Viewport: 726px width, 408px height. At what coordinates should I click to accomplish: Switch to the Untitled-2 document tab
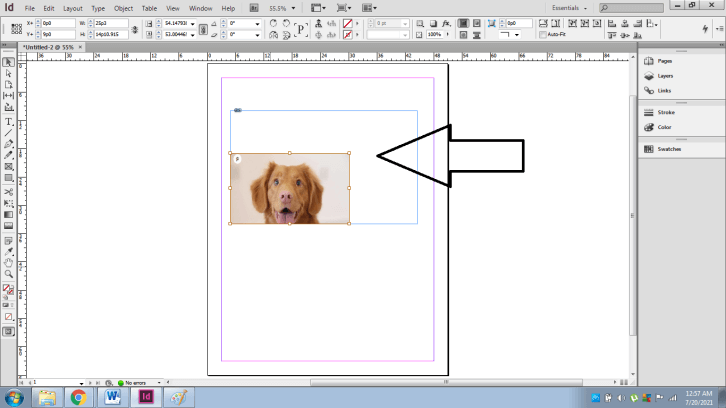(x=49, y=47)
